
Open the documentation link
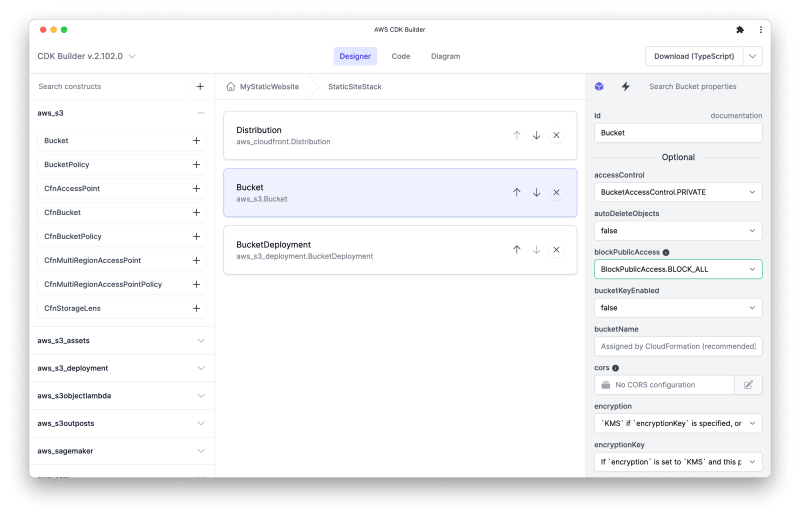pos(736,116)
